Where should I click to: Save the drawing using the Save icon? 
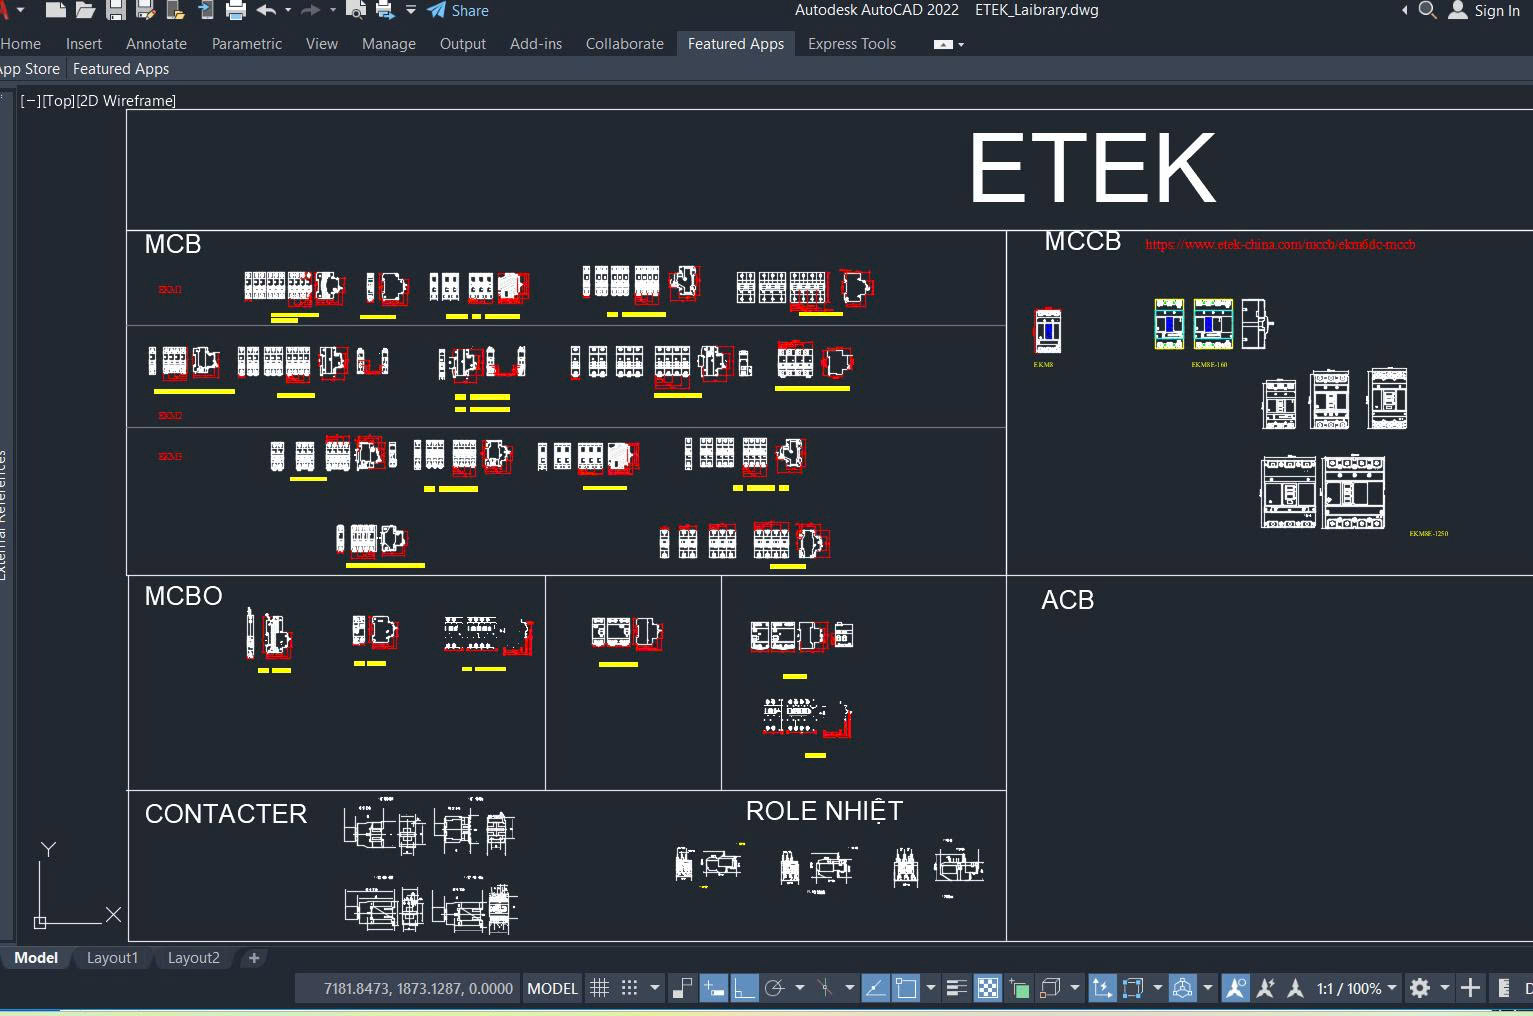116,11
